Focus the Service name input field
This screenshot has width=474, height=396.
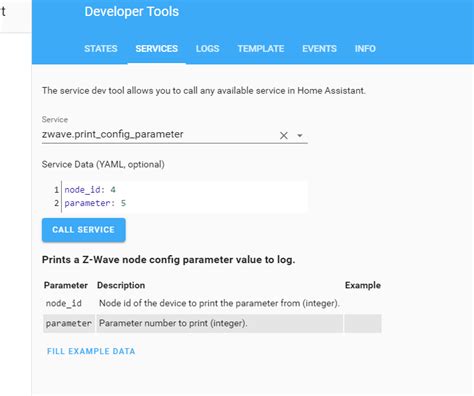pos(158,135)
